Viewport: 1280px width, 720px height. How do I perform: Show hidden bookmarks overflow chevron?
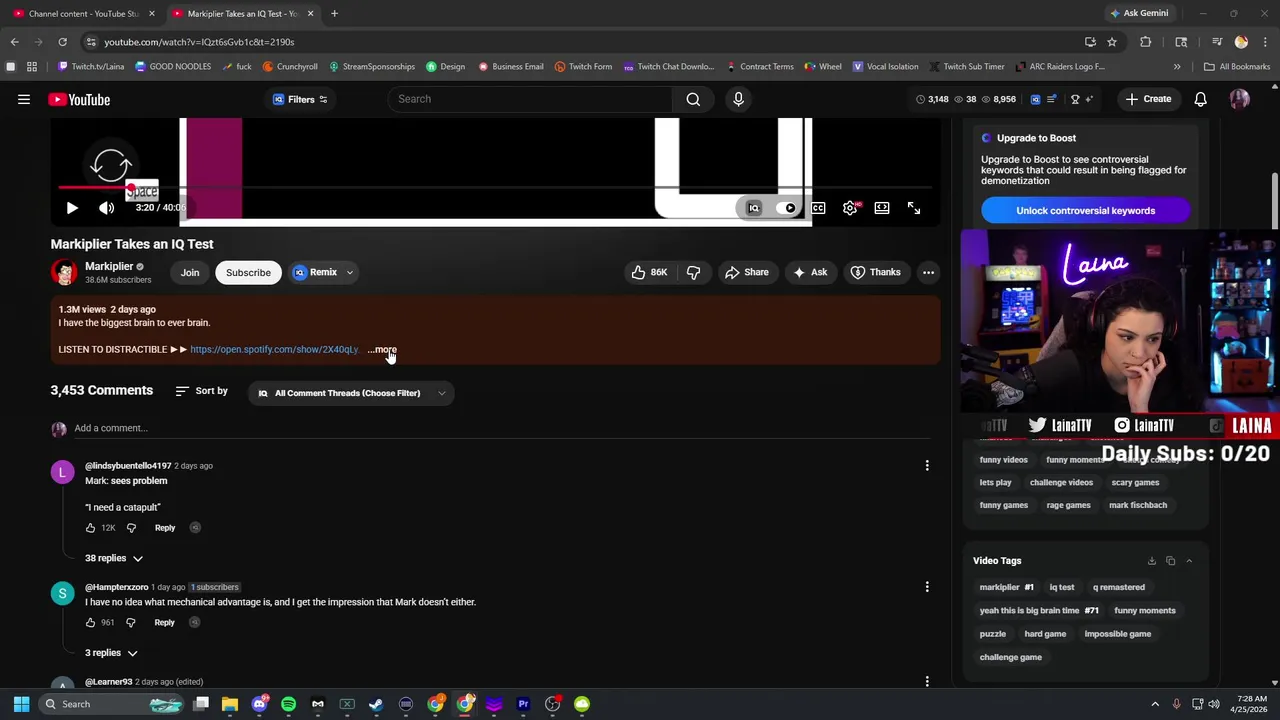(x=1177, y=66)
